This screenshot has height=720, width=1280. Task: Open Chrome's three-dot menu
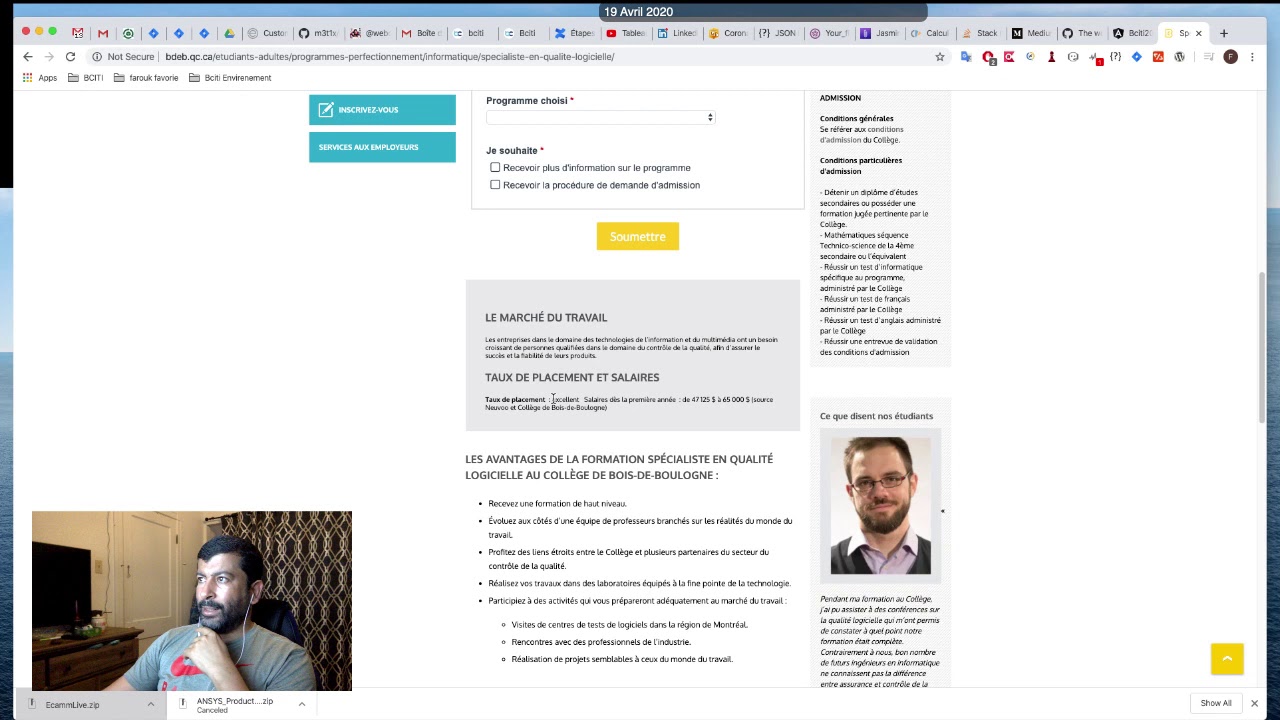point(1253,57)
